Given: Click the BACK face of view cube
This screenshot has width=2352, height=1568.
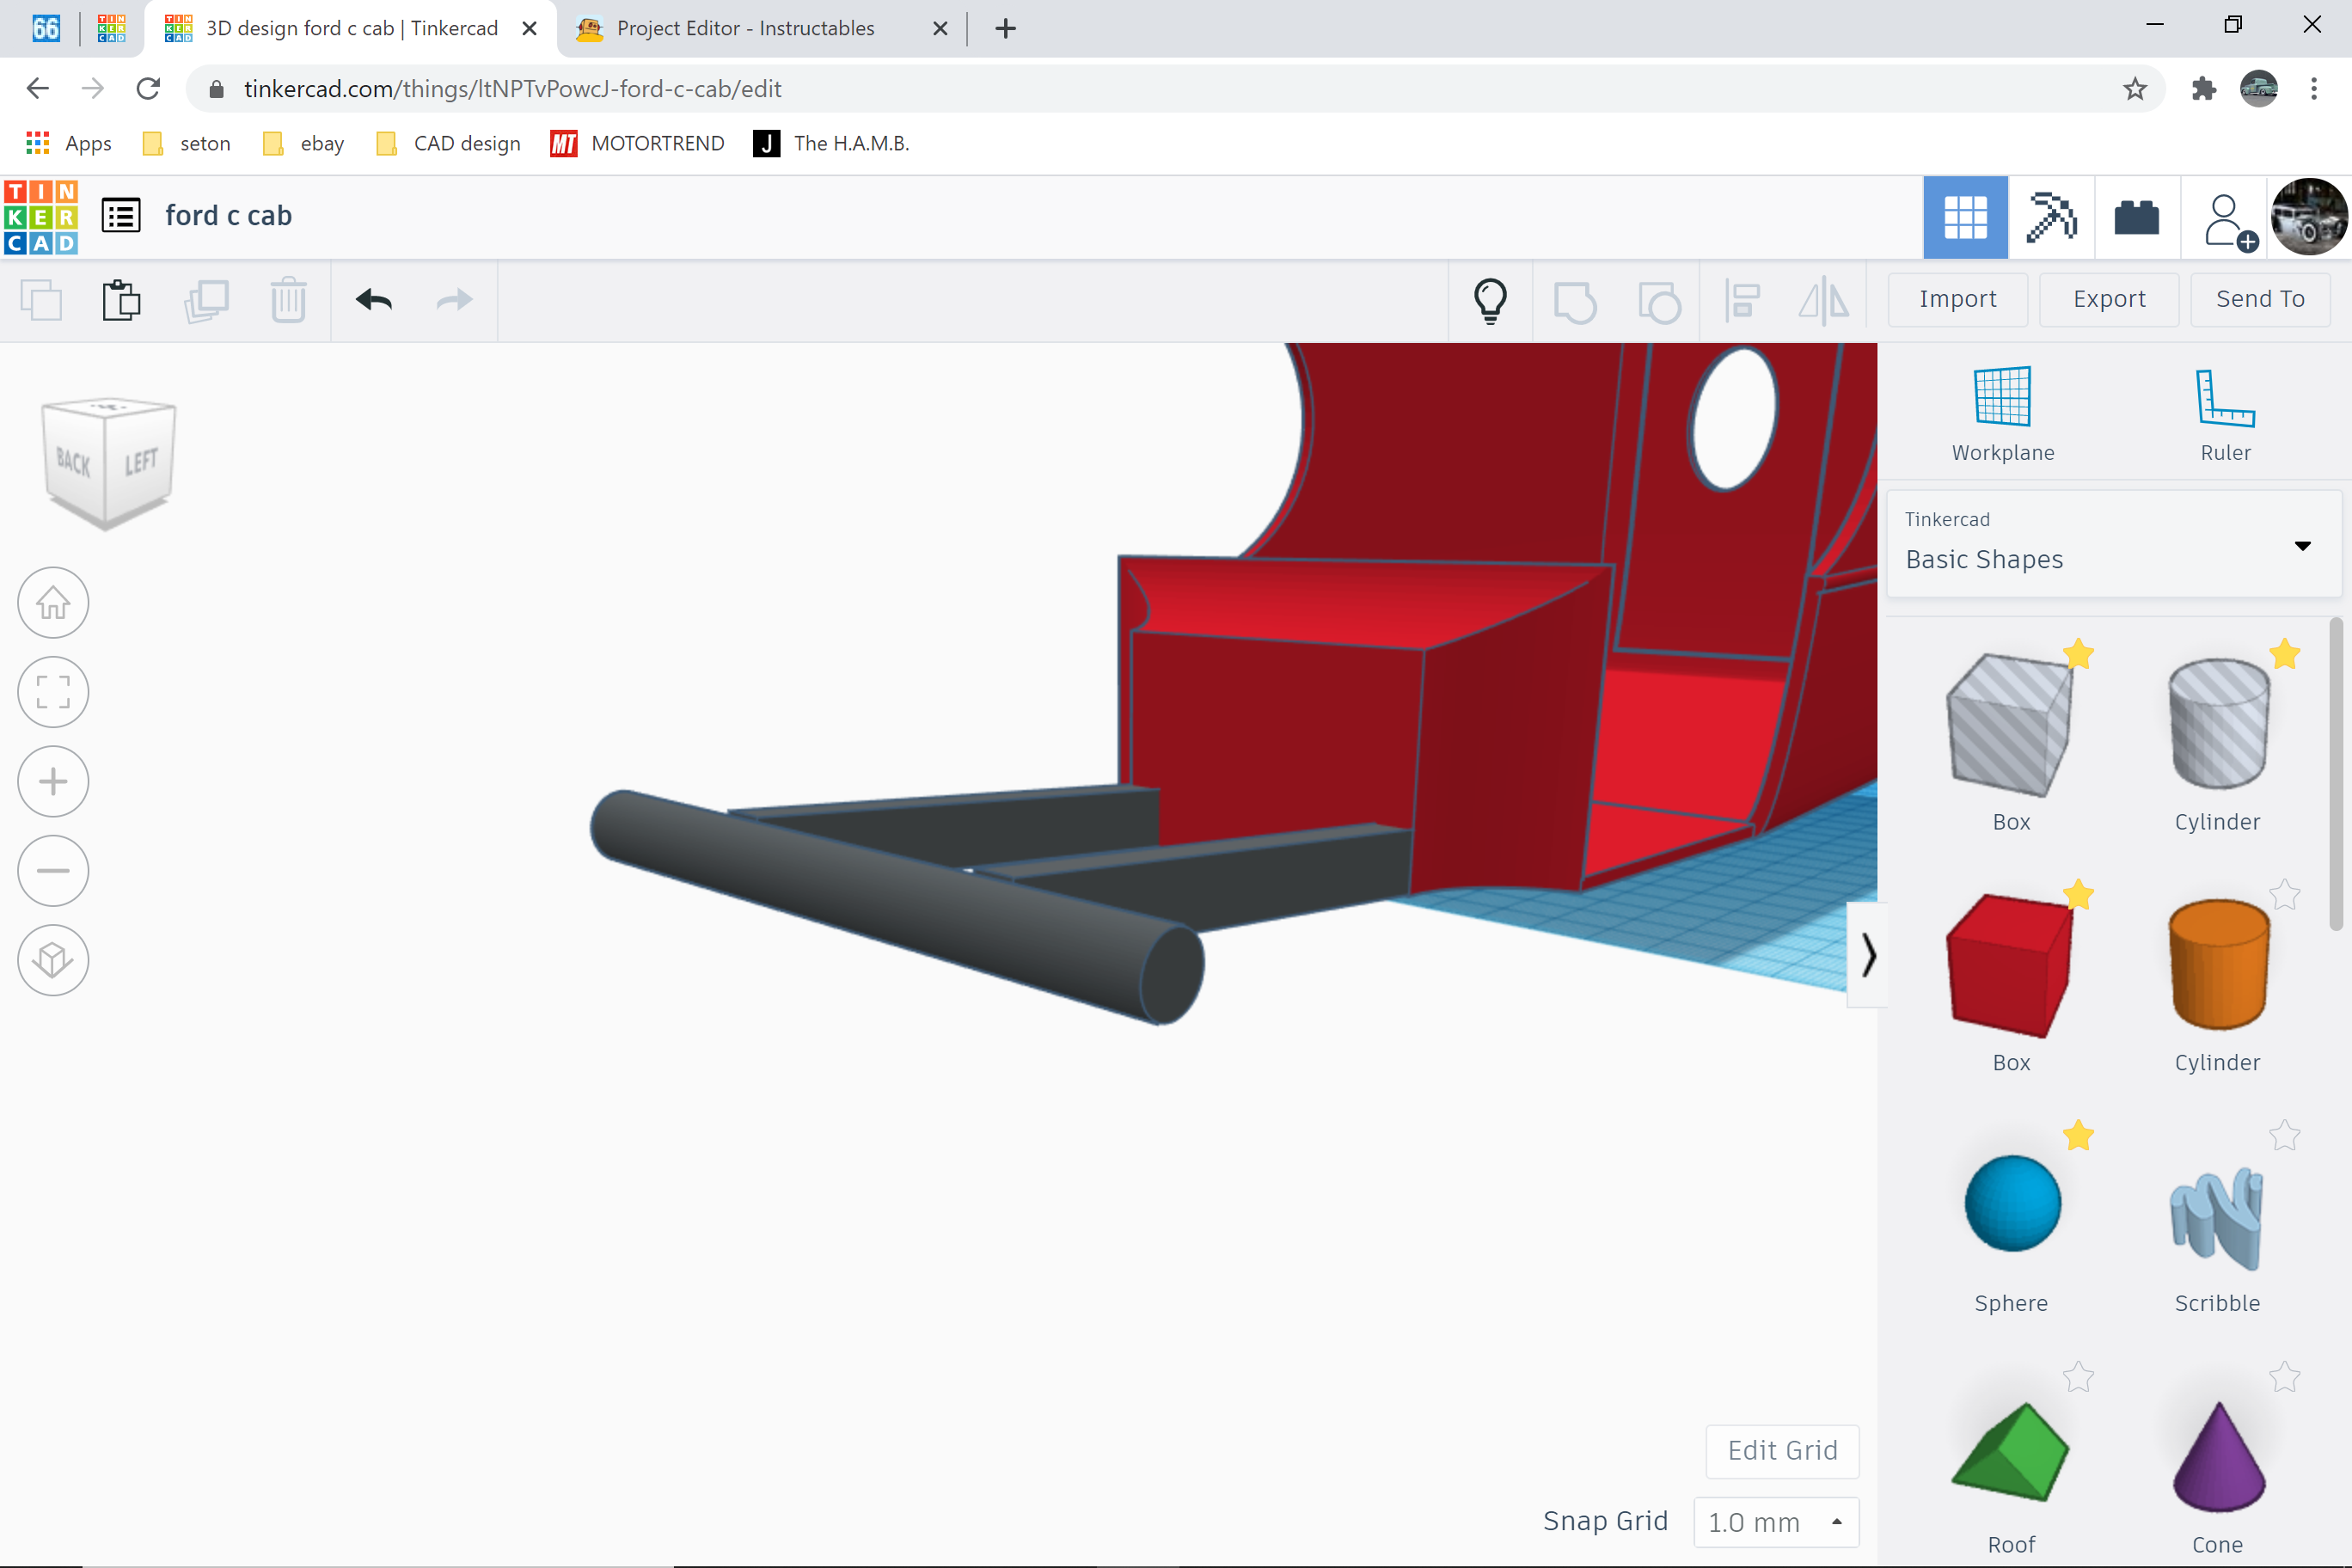Looking at the screenshot, I should tap(73, 462).
